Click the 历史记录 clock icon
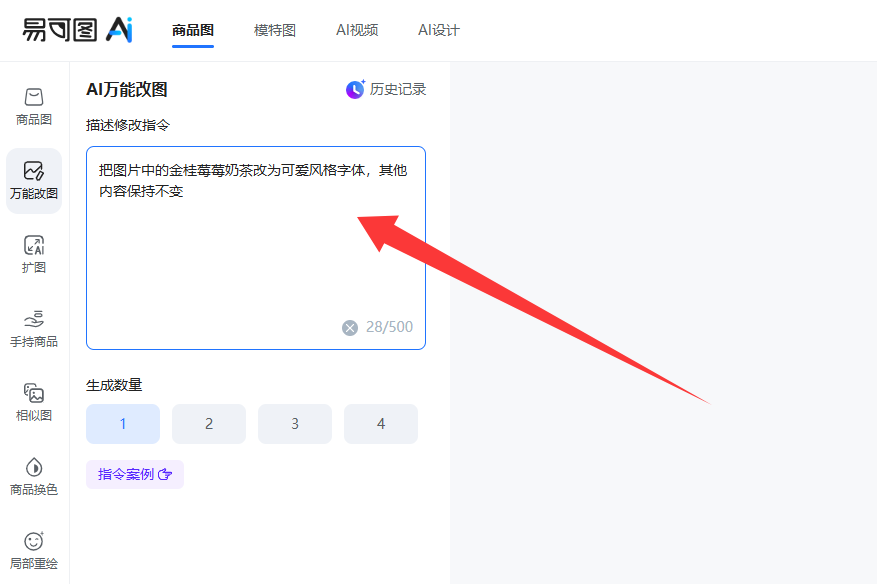877x584 pixels. pyautogui.click(x=355, y=90)
